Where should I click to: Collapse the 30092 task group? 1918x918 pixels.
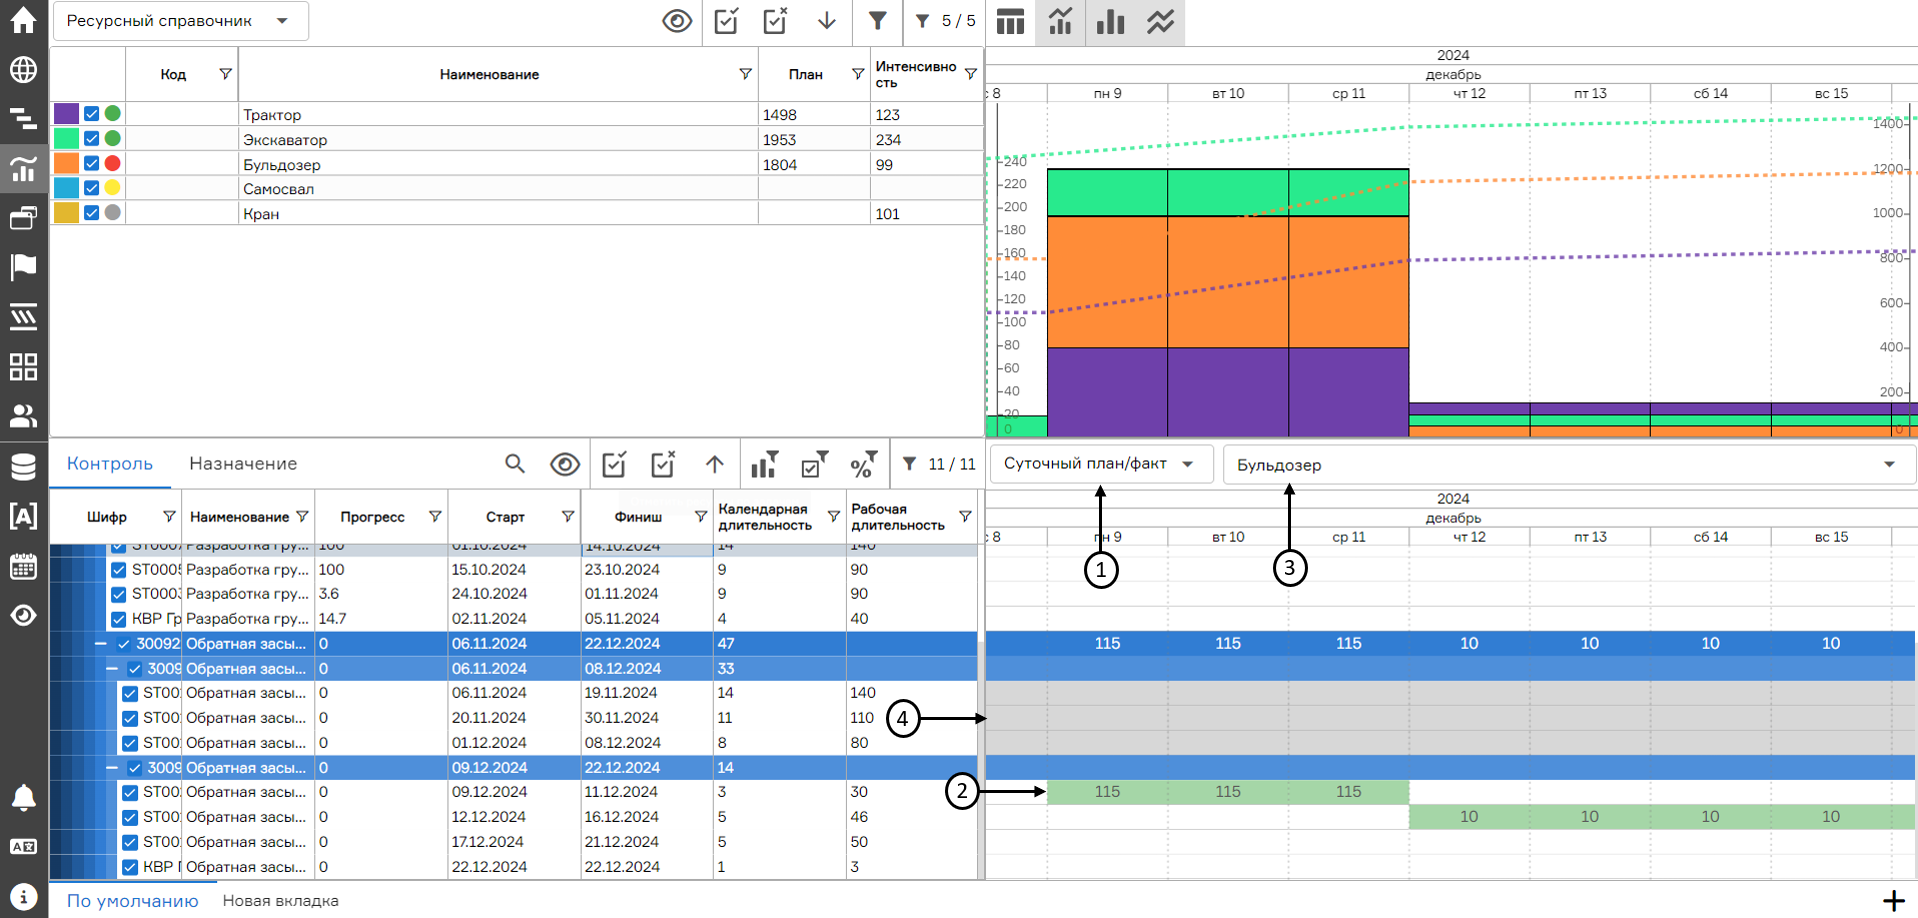[100, 644]
